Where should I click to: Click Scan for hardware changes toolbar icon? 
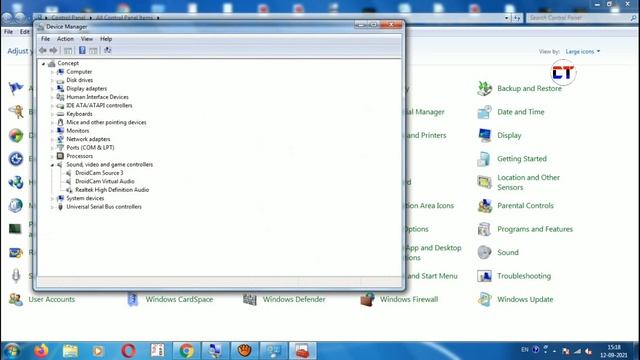107,50
